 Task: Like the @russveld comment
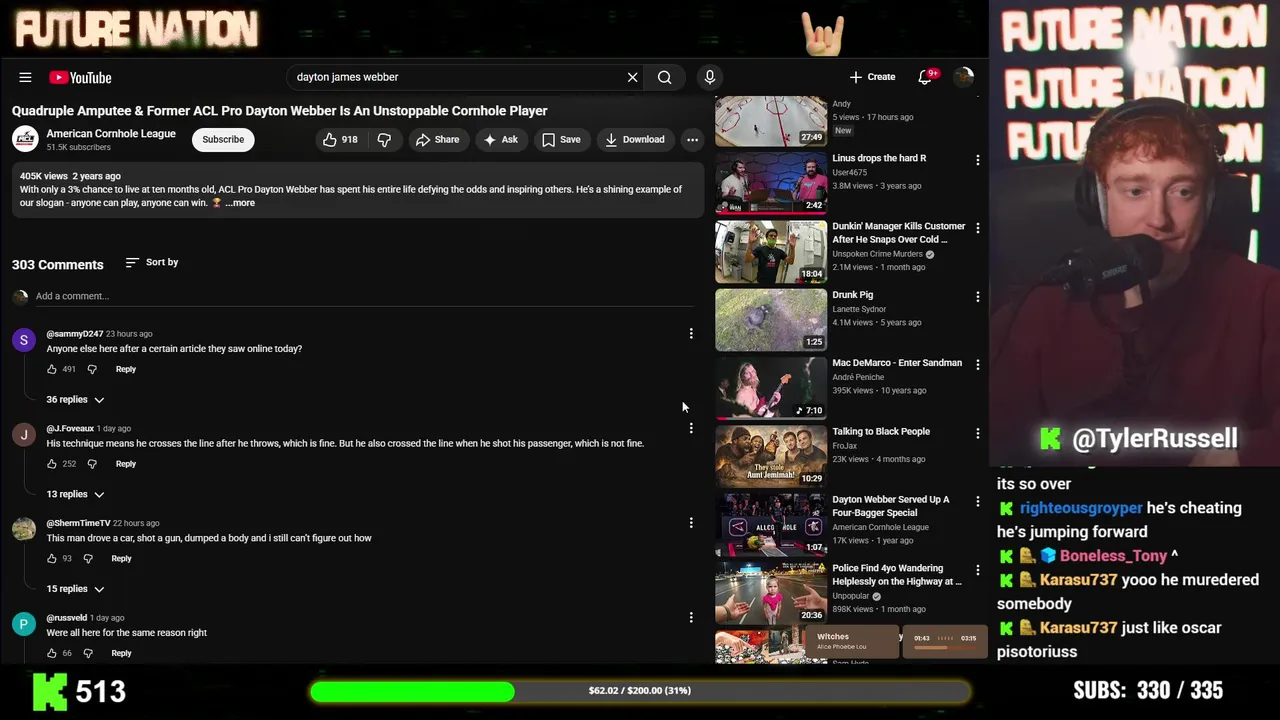[52, 653]
